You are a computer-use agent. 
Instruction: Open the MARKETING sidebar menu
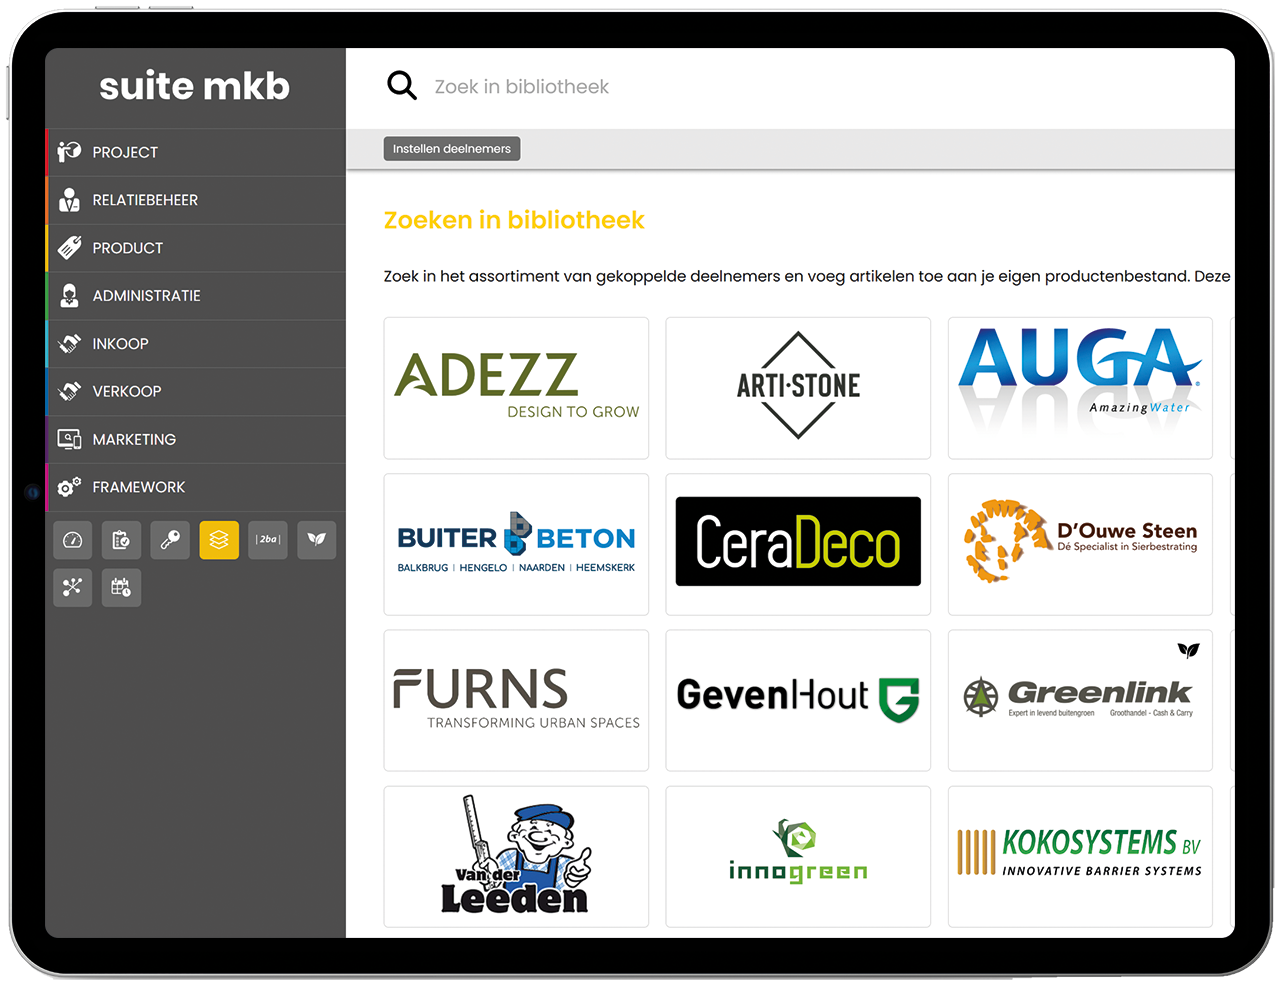point(134,440)
